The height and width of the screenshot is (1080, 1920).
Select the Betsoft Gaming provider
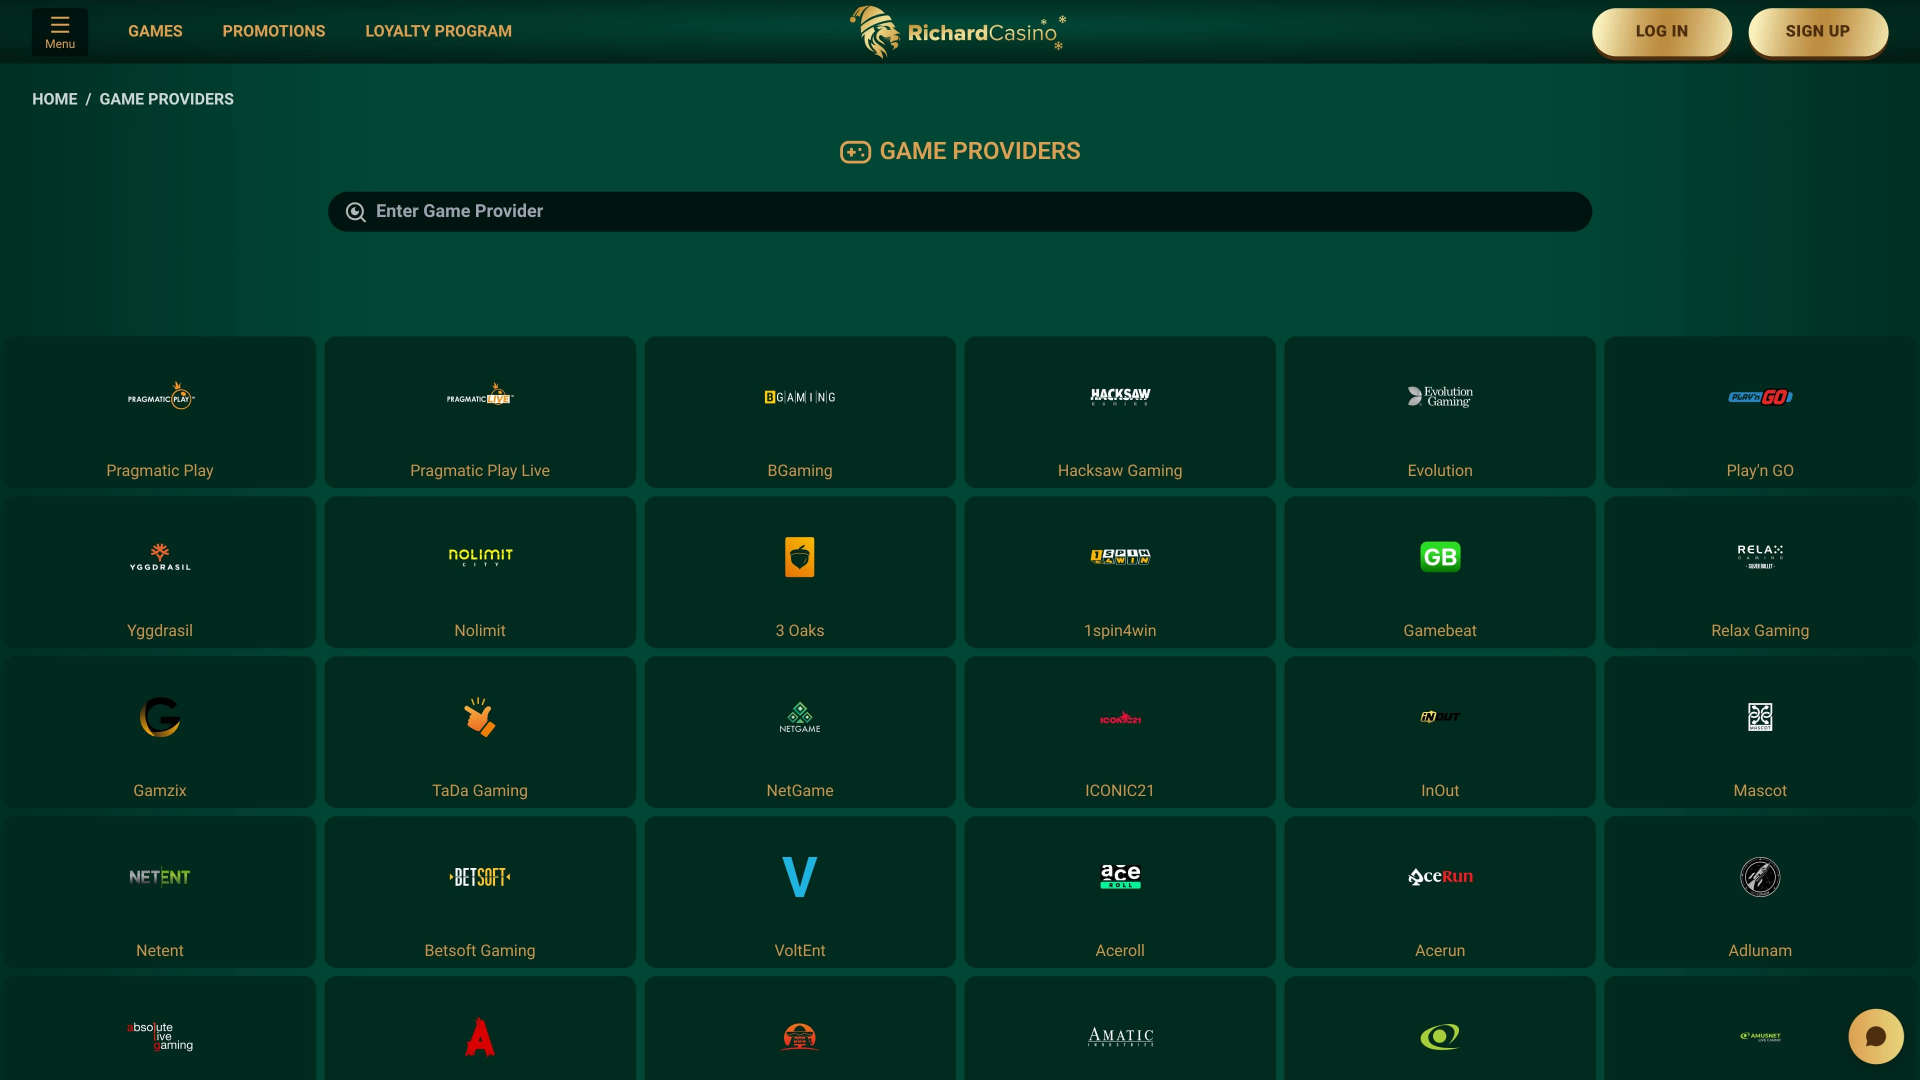pyautogui.click(x=480, y=892)
